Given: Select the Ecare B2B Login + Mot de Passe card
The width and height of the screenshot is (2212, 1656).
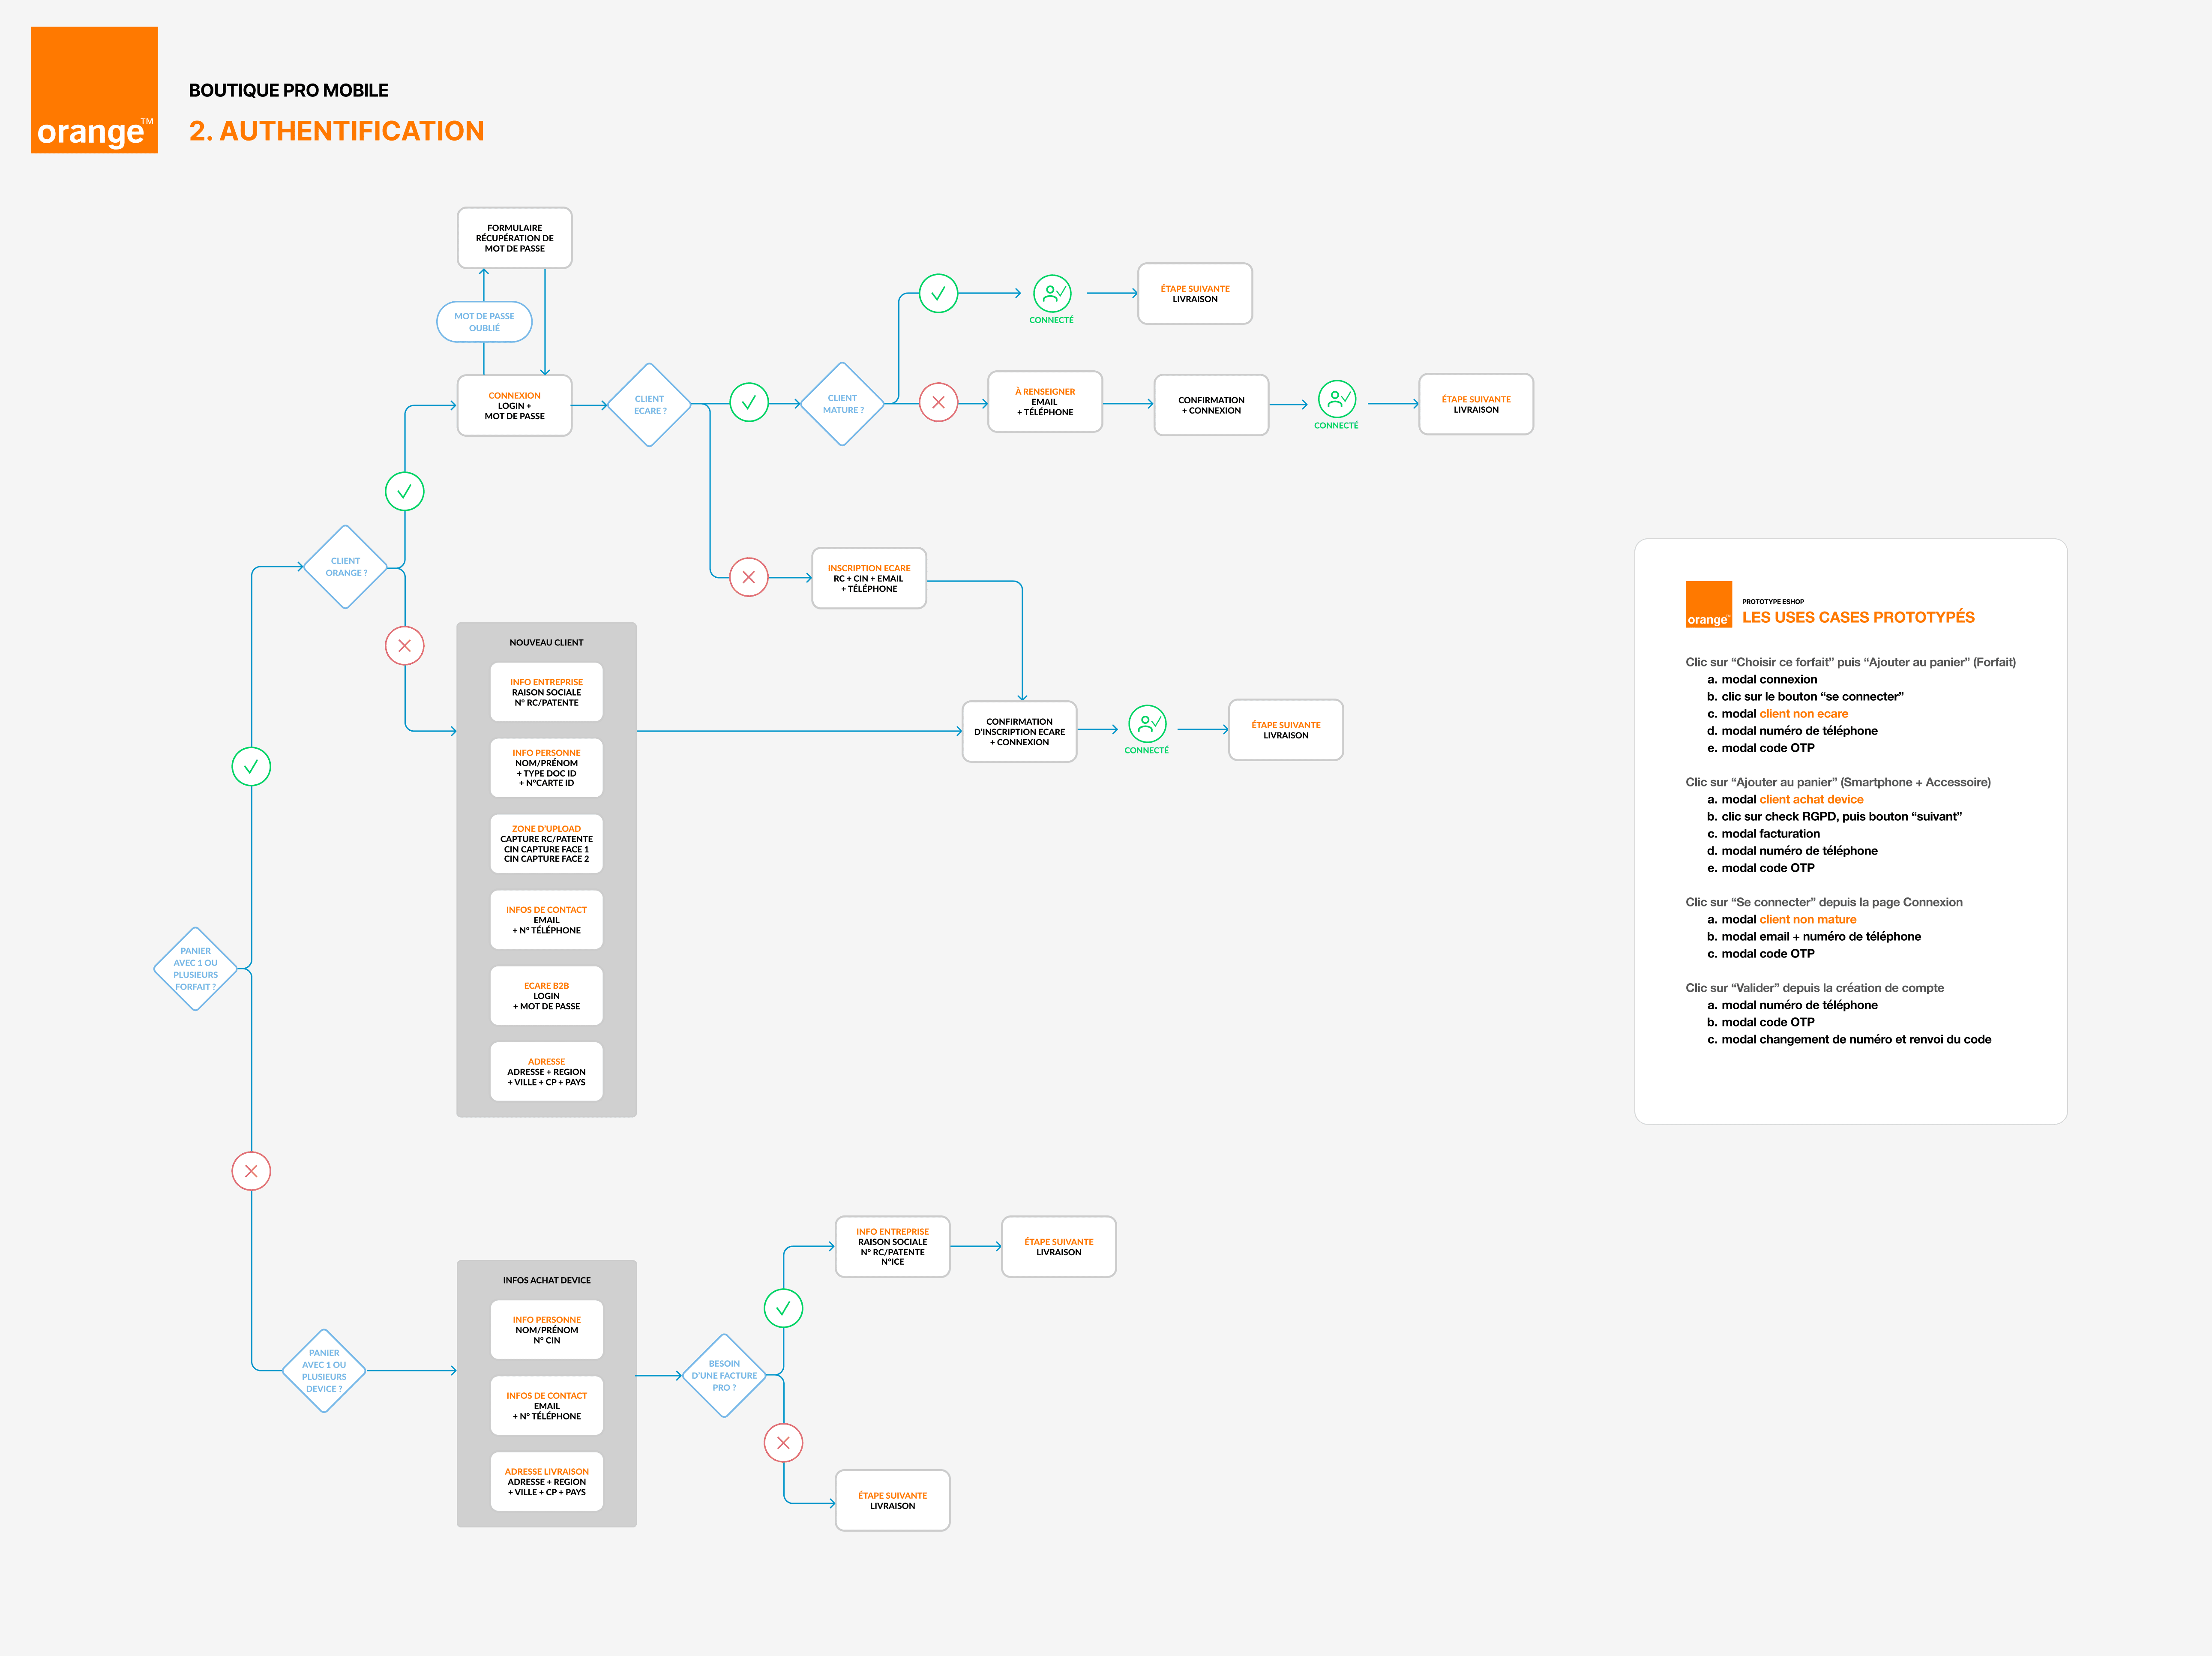Looking at the screenshot, I should click(x=546, y=996).
